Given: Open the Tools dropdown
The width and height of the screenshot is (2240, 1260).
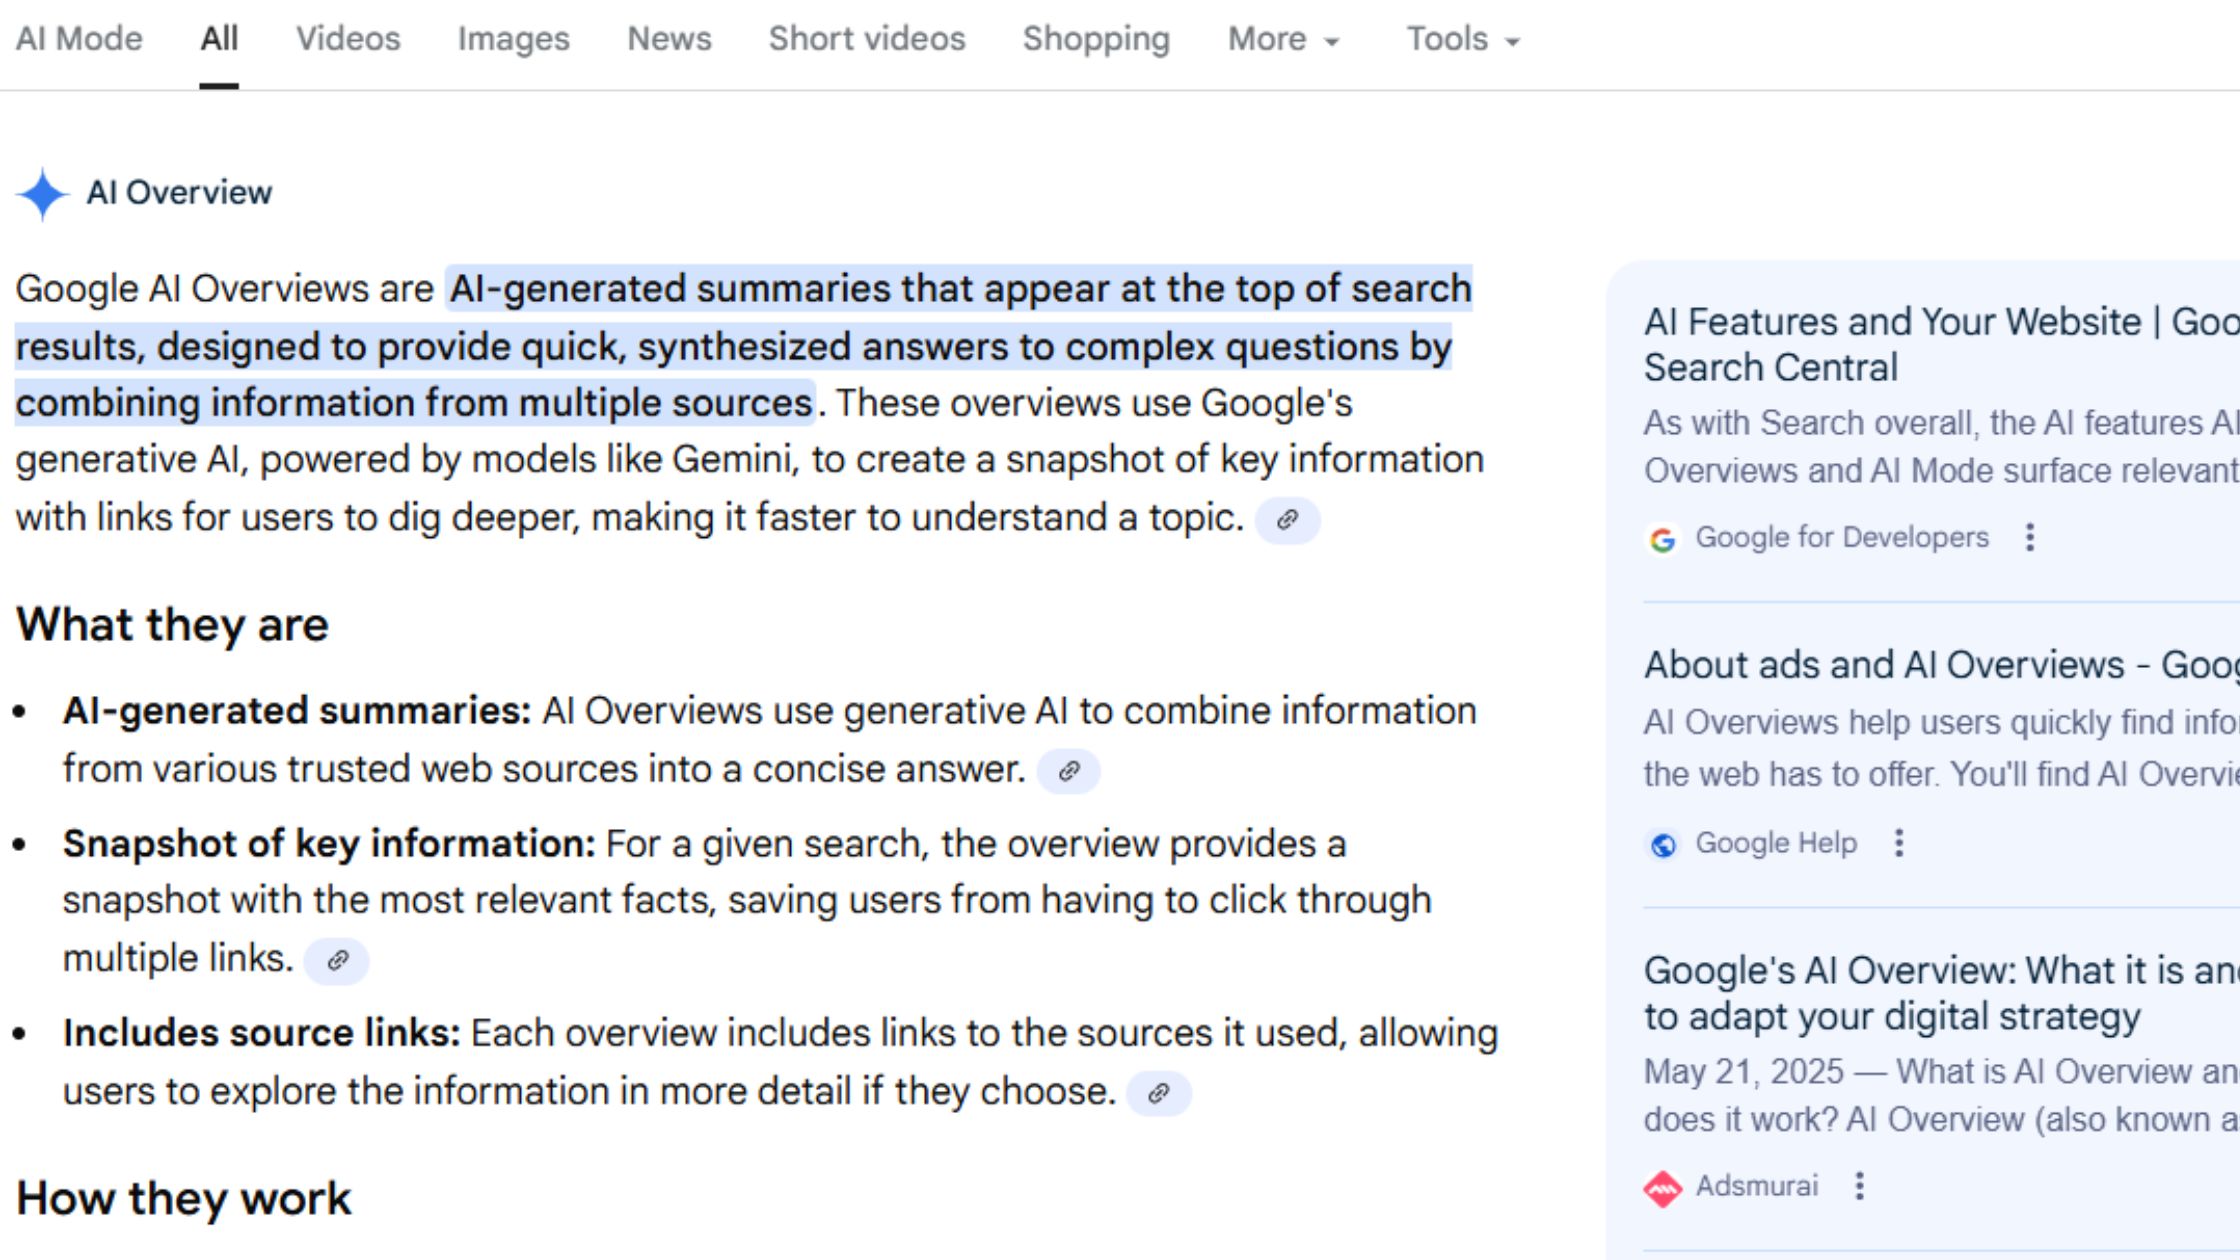Looking at the screenshot, I should 1462,40.
